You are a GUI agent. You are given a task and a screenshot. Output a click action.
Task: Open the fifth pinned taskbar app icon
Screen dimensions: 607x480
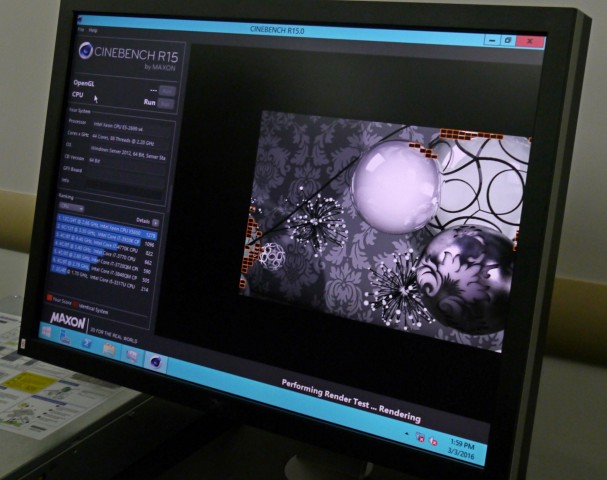[x=132, y=355]
